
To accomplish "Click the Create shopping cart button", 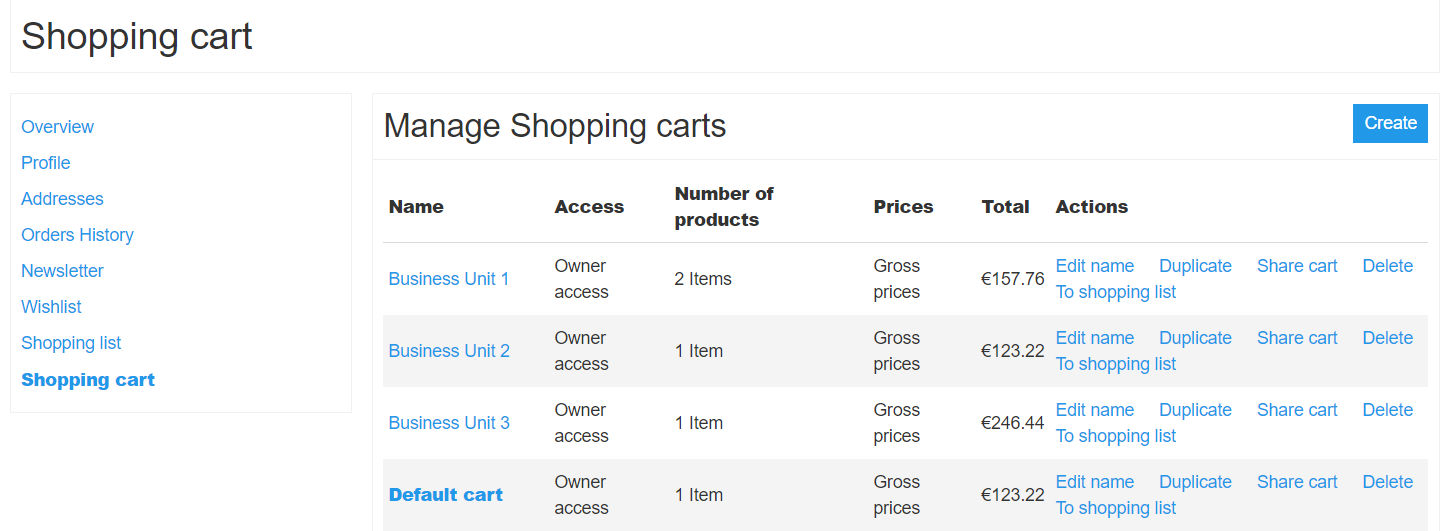I will tap(1390, 123).
